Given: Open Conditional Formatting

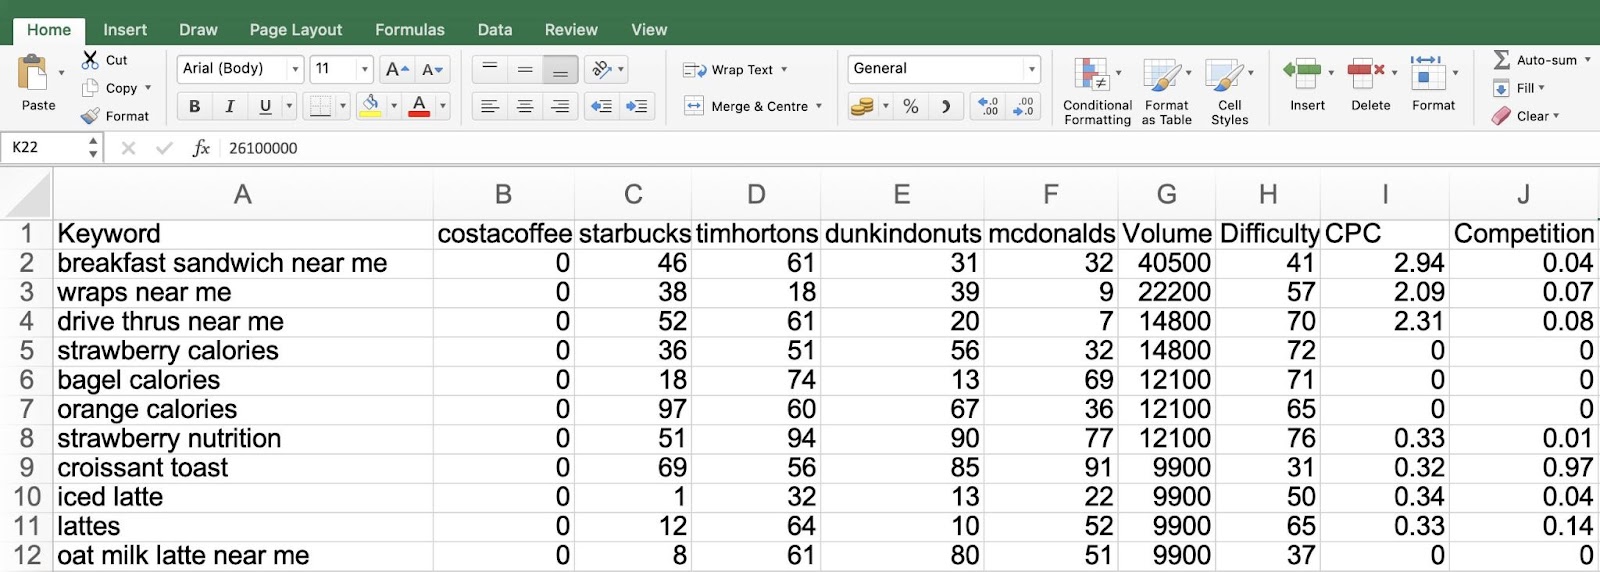Looking at the screenshot, I should [1097, 91].
